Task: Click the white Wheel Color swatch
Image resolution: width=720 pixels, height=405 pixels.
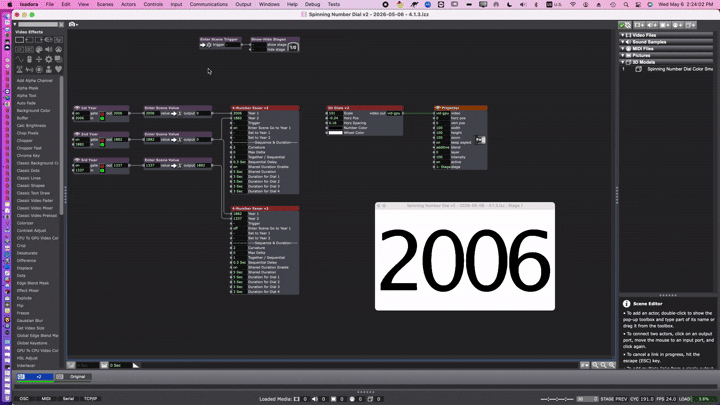Action: 336,133
